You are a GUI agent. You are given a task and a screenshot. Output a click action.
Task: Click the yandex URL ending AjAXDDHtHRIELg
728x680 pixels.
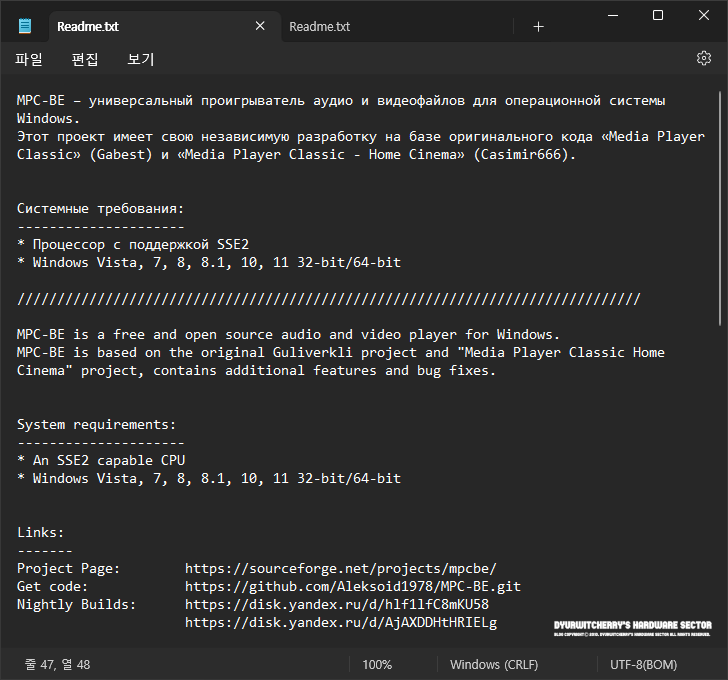click(341, 622)
